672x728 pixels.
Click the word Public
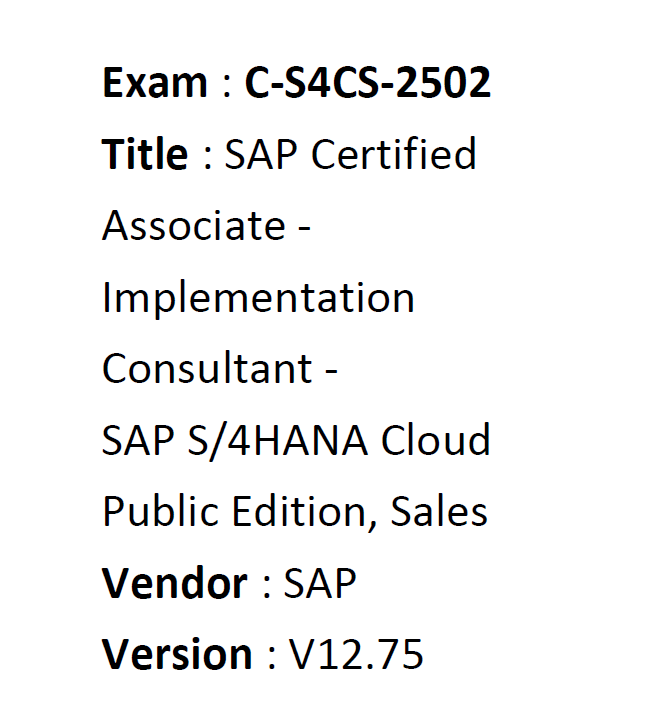pyautogui.click(x=160, y=513)
